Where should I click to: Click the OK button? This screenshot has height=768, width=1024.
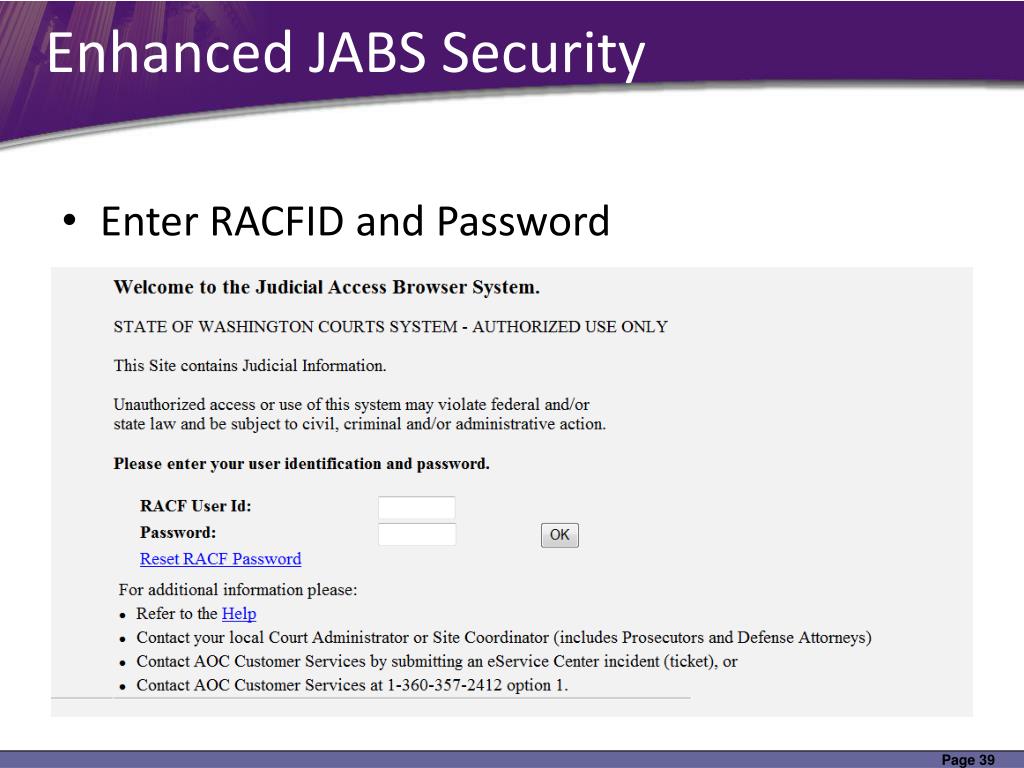(560, 535)
